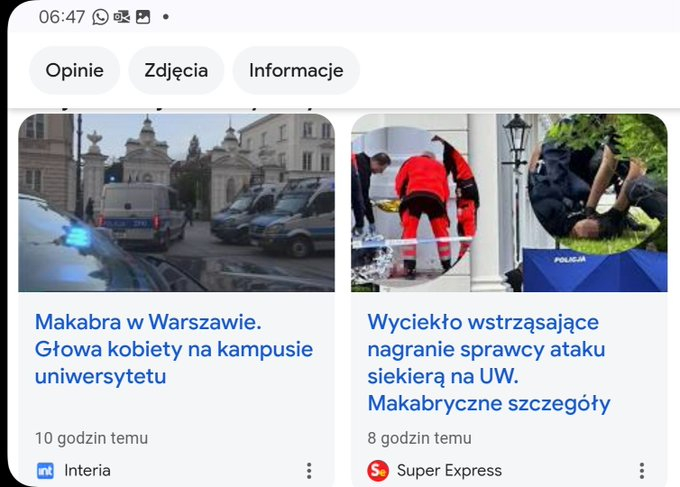Open three-dot menu on Super Express article
680x487 pixels.
pyautogui.click(x=641, y=470)
